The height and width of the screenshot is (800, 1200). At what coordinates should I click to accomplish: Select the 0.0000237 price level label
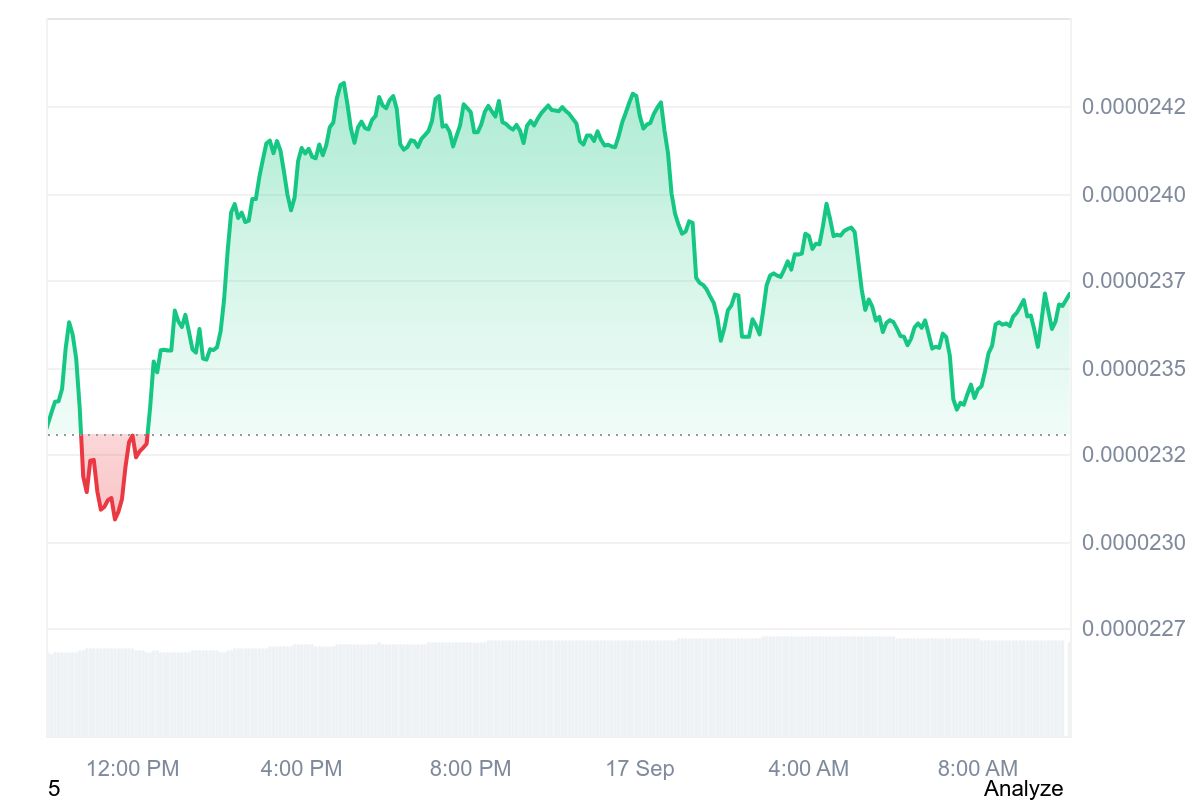(1133, 281)
